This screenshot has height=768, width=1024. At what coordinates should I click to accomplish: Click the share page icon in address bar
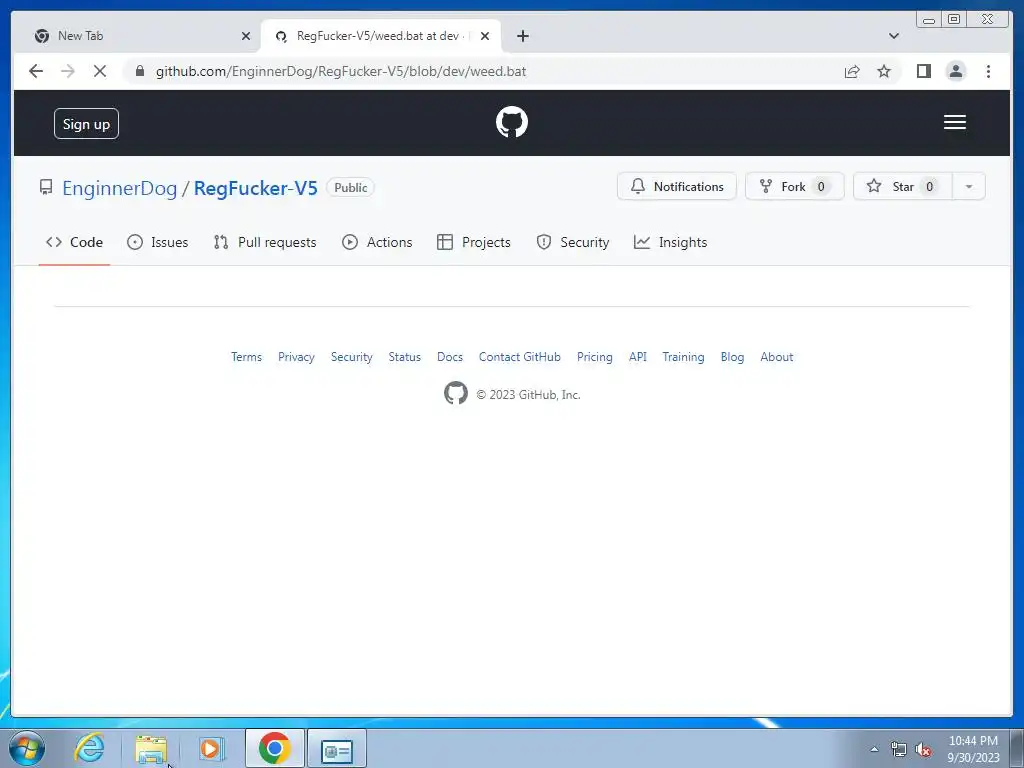(852, 71)
